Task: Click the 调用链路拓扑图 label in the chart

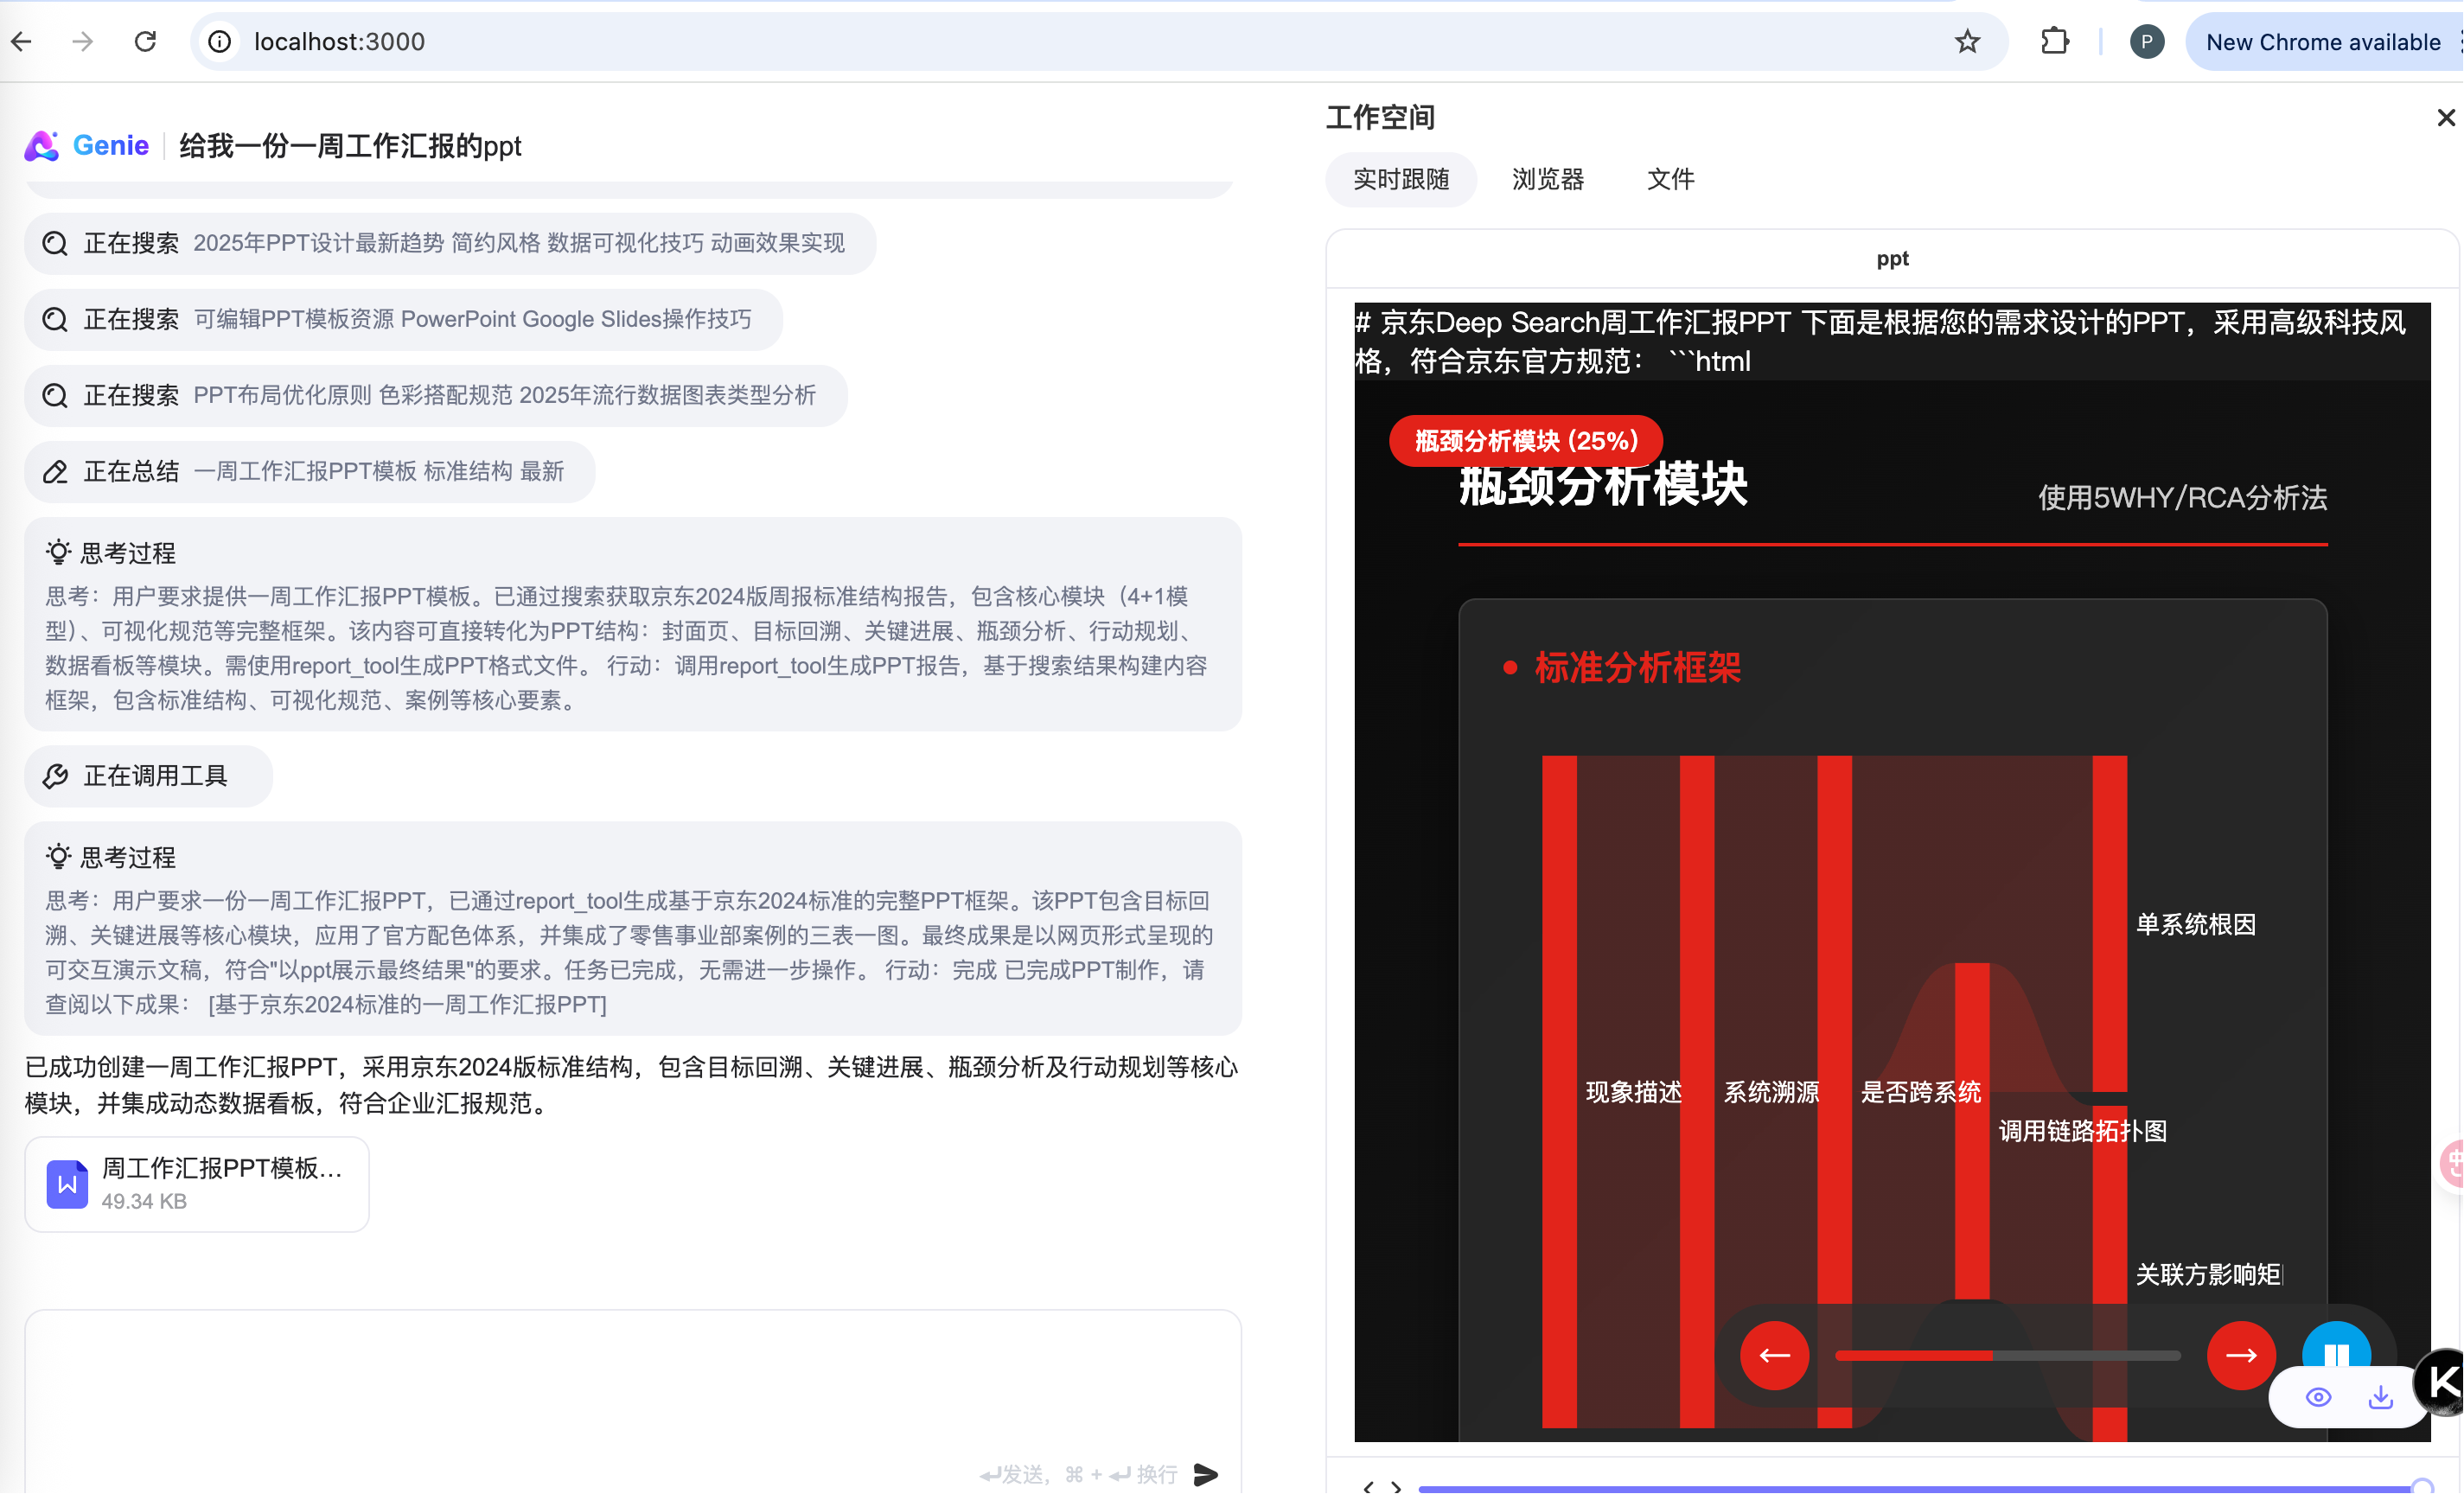Action: tap(2082, 1131)
